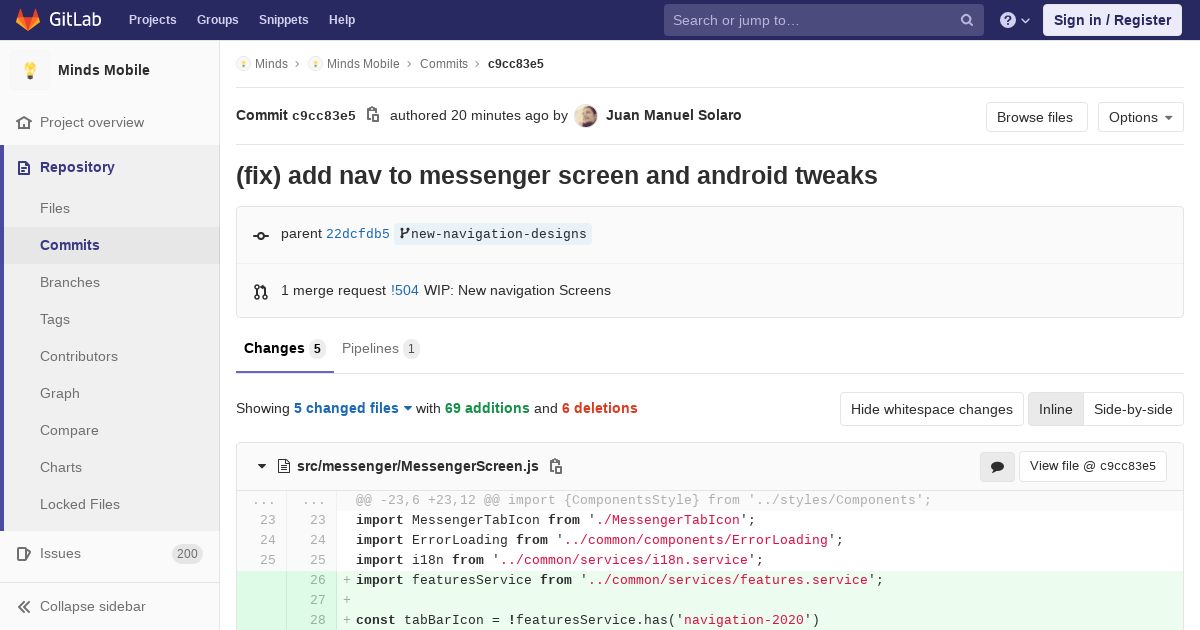Open Graph in Repository sidebar
The width and height of the screenshot is (1200, 630).
pyautogui.click(x=60, y=393)
